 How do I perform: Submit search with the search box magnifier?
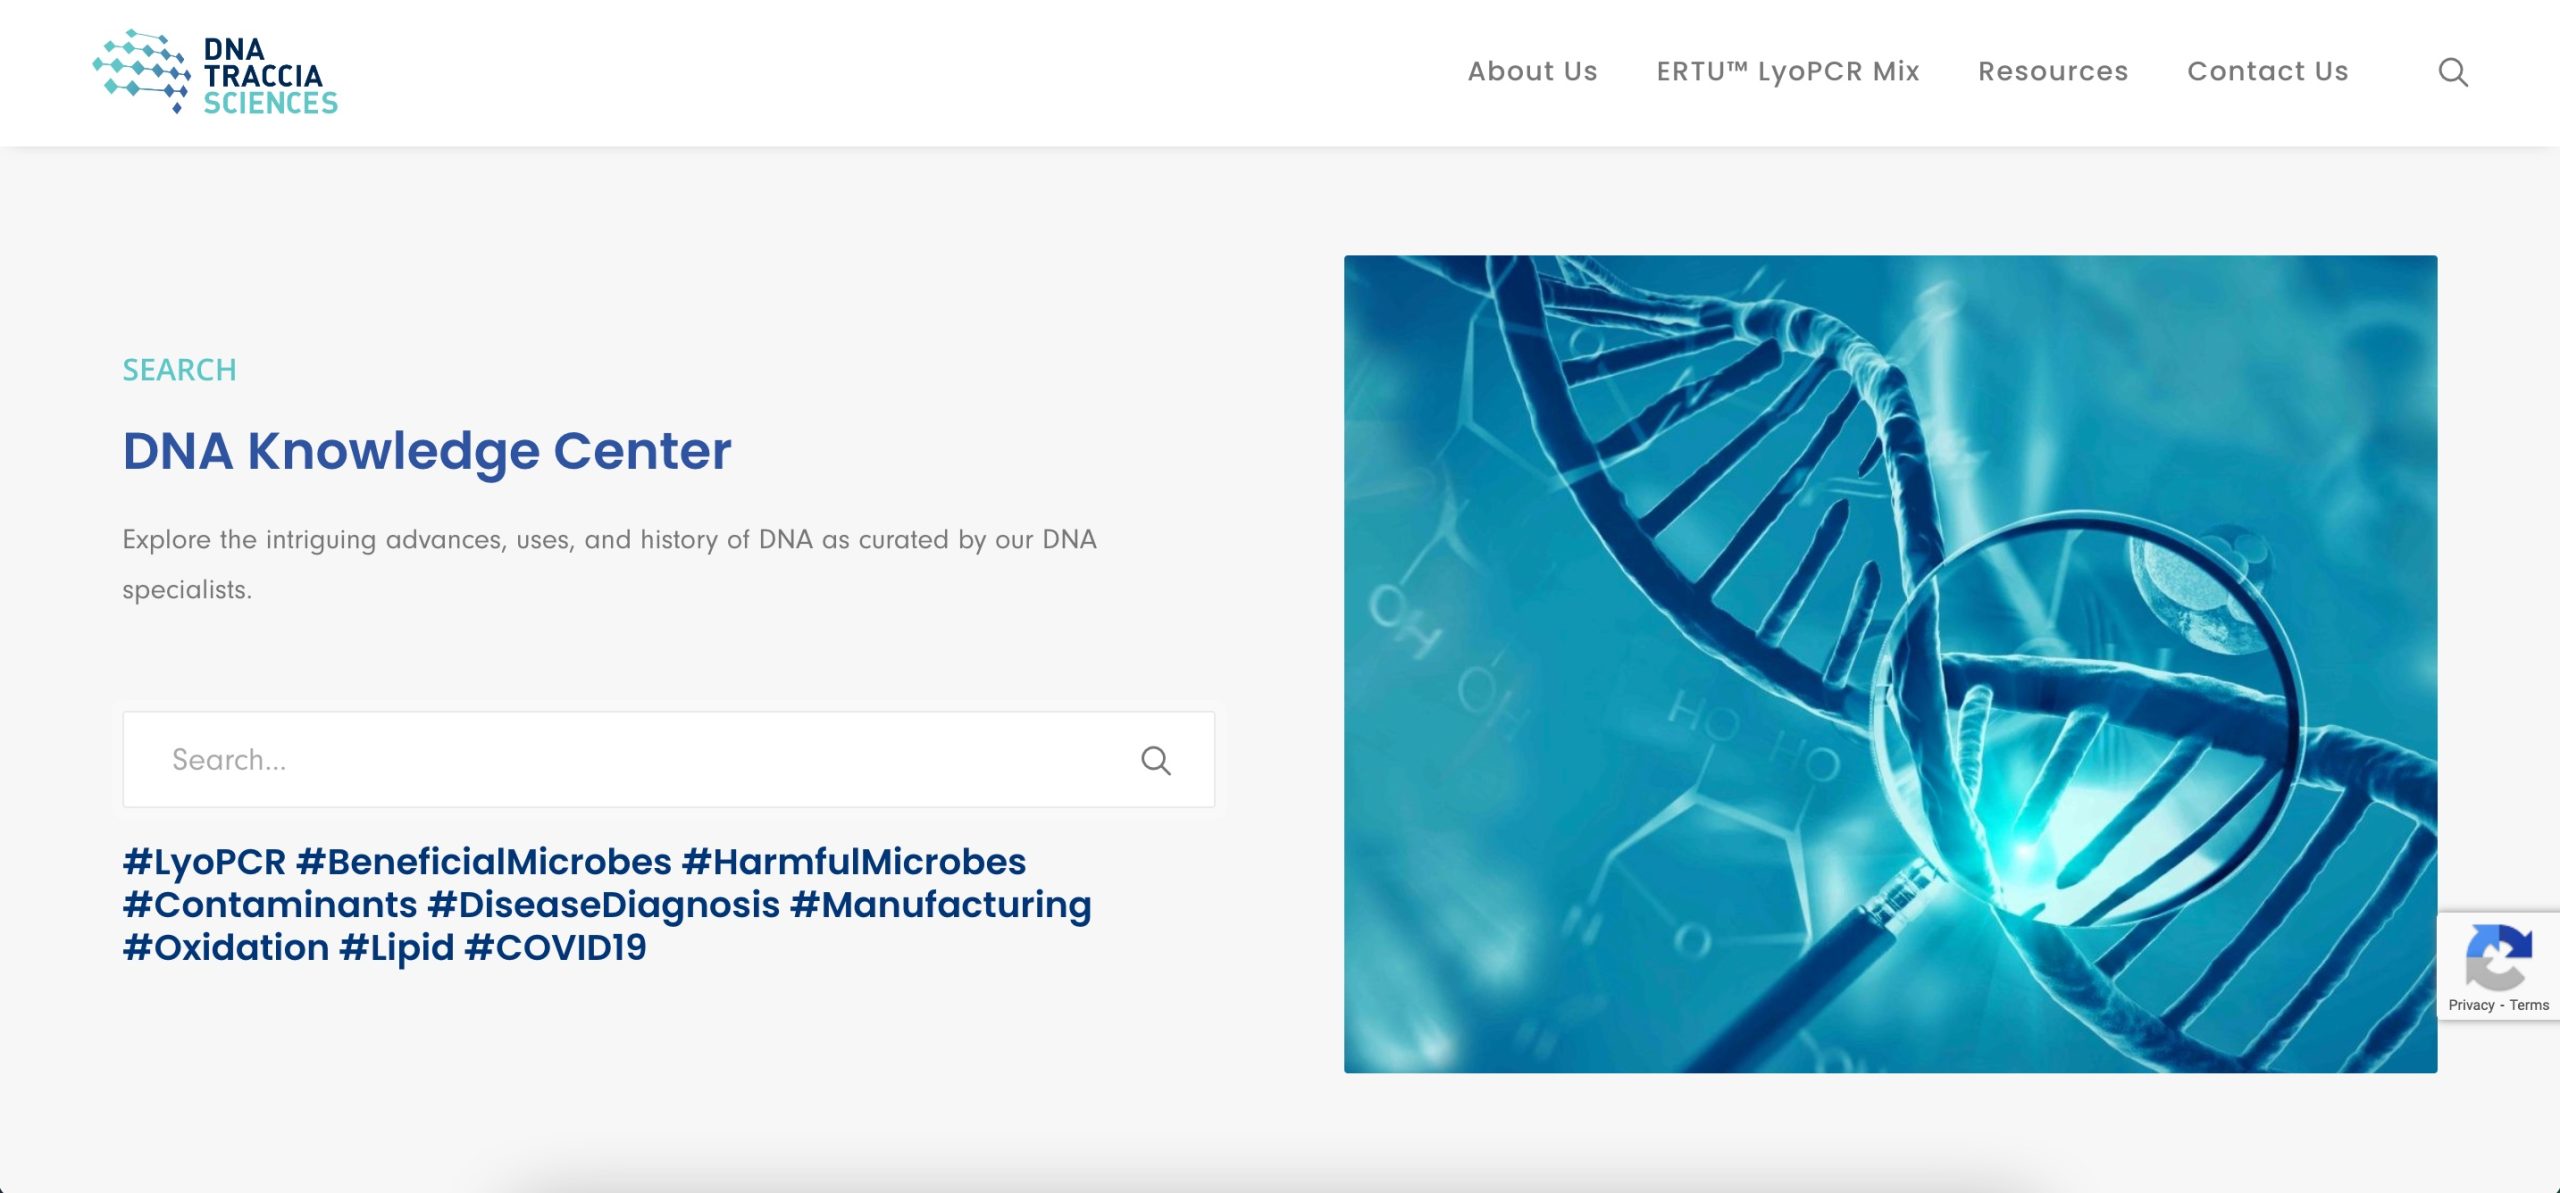(x=1155, y=760)
